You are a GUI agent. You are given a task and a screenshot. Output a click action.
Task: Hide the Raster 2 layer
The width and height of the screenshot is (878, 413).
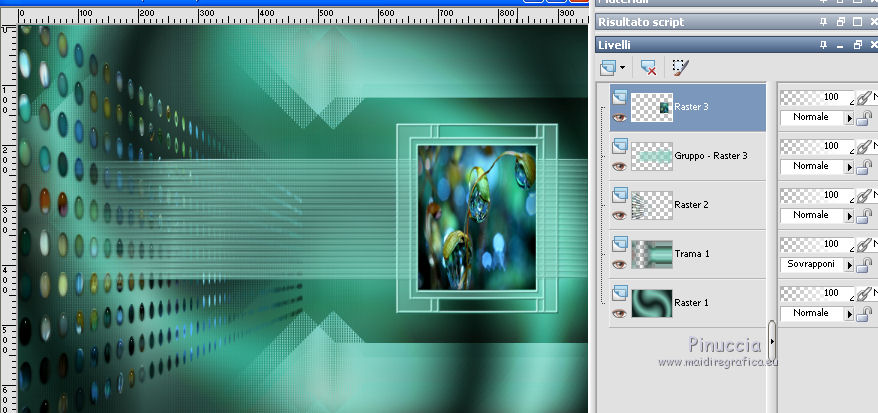pyautogui.click(x=619, y=215)
